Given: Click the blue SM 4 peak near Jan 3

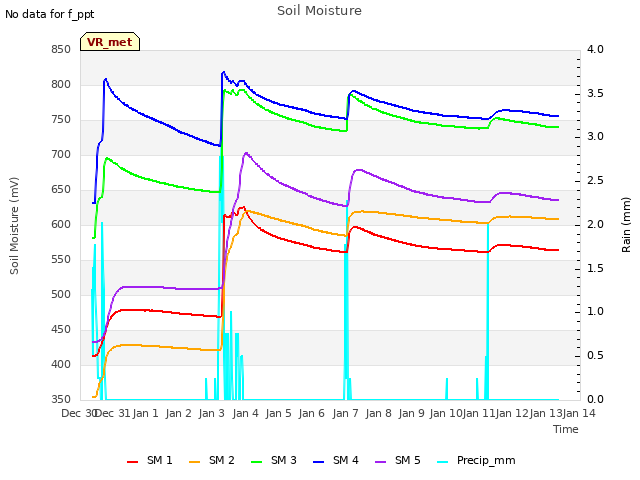Looking at the screenshot, I should coord(223,72).
